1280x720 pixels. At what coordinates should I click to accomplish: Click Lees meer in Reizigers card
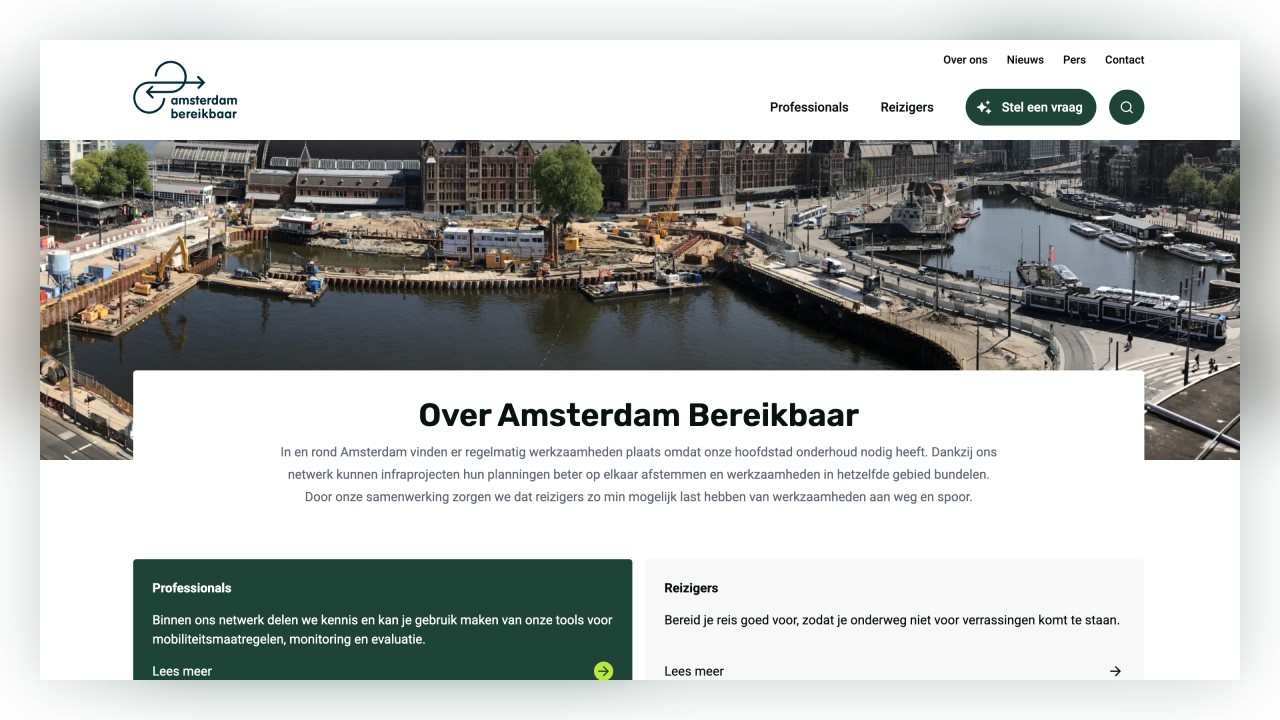[x=694, y=671]
